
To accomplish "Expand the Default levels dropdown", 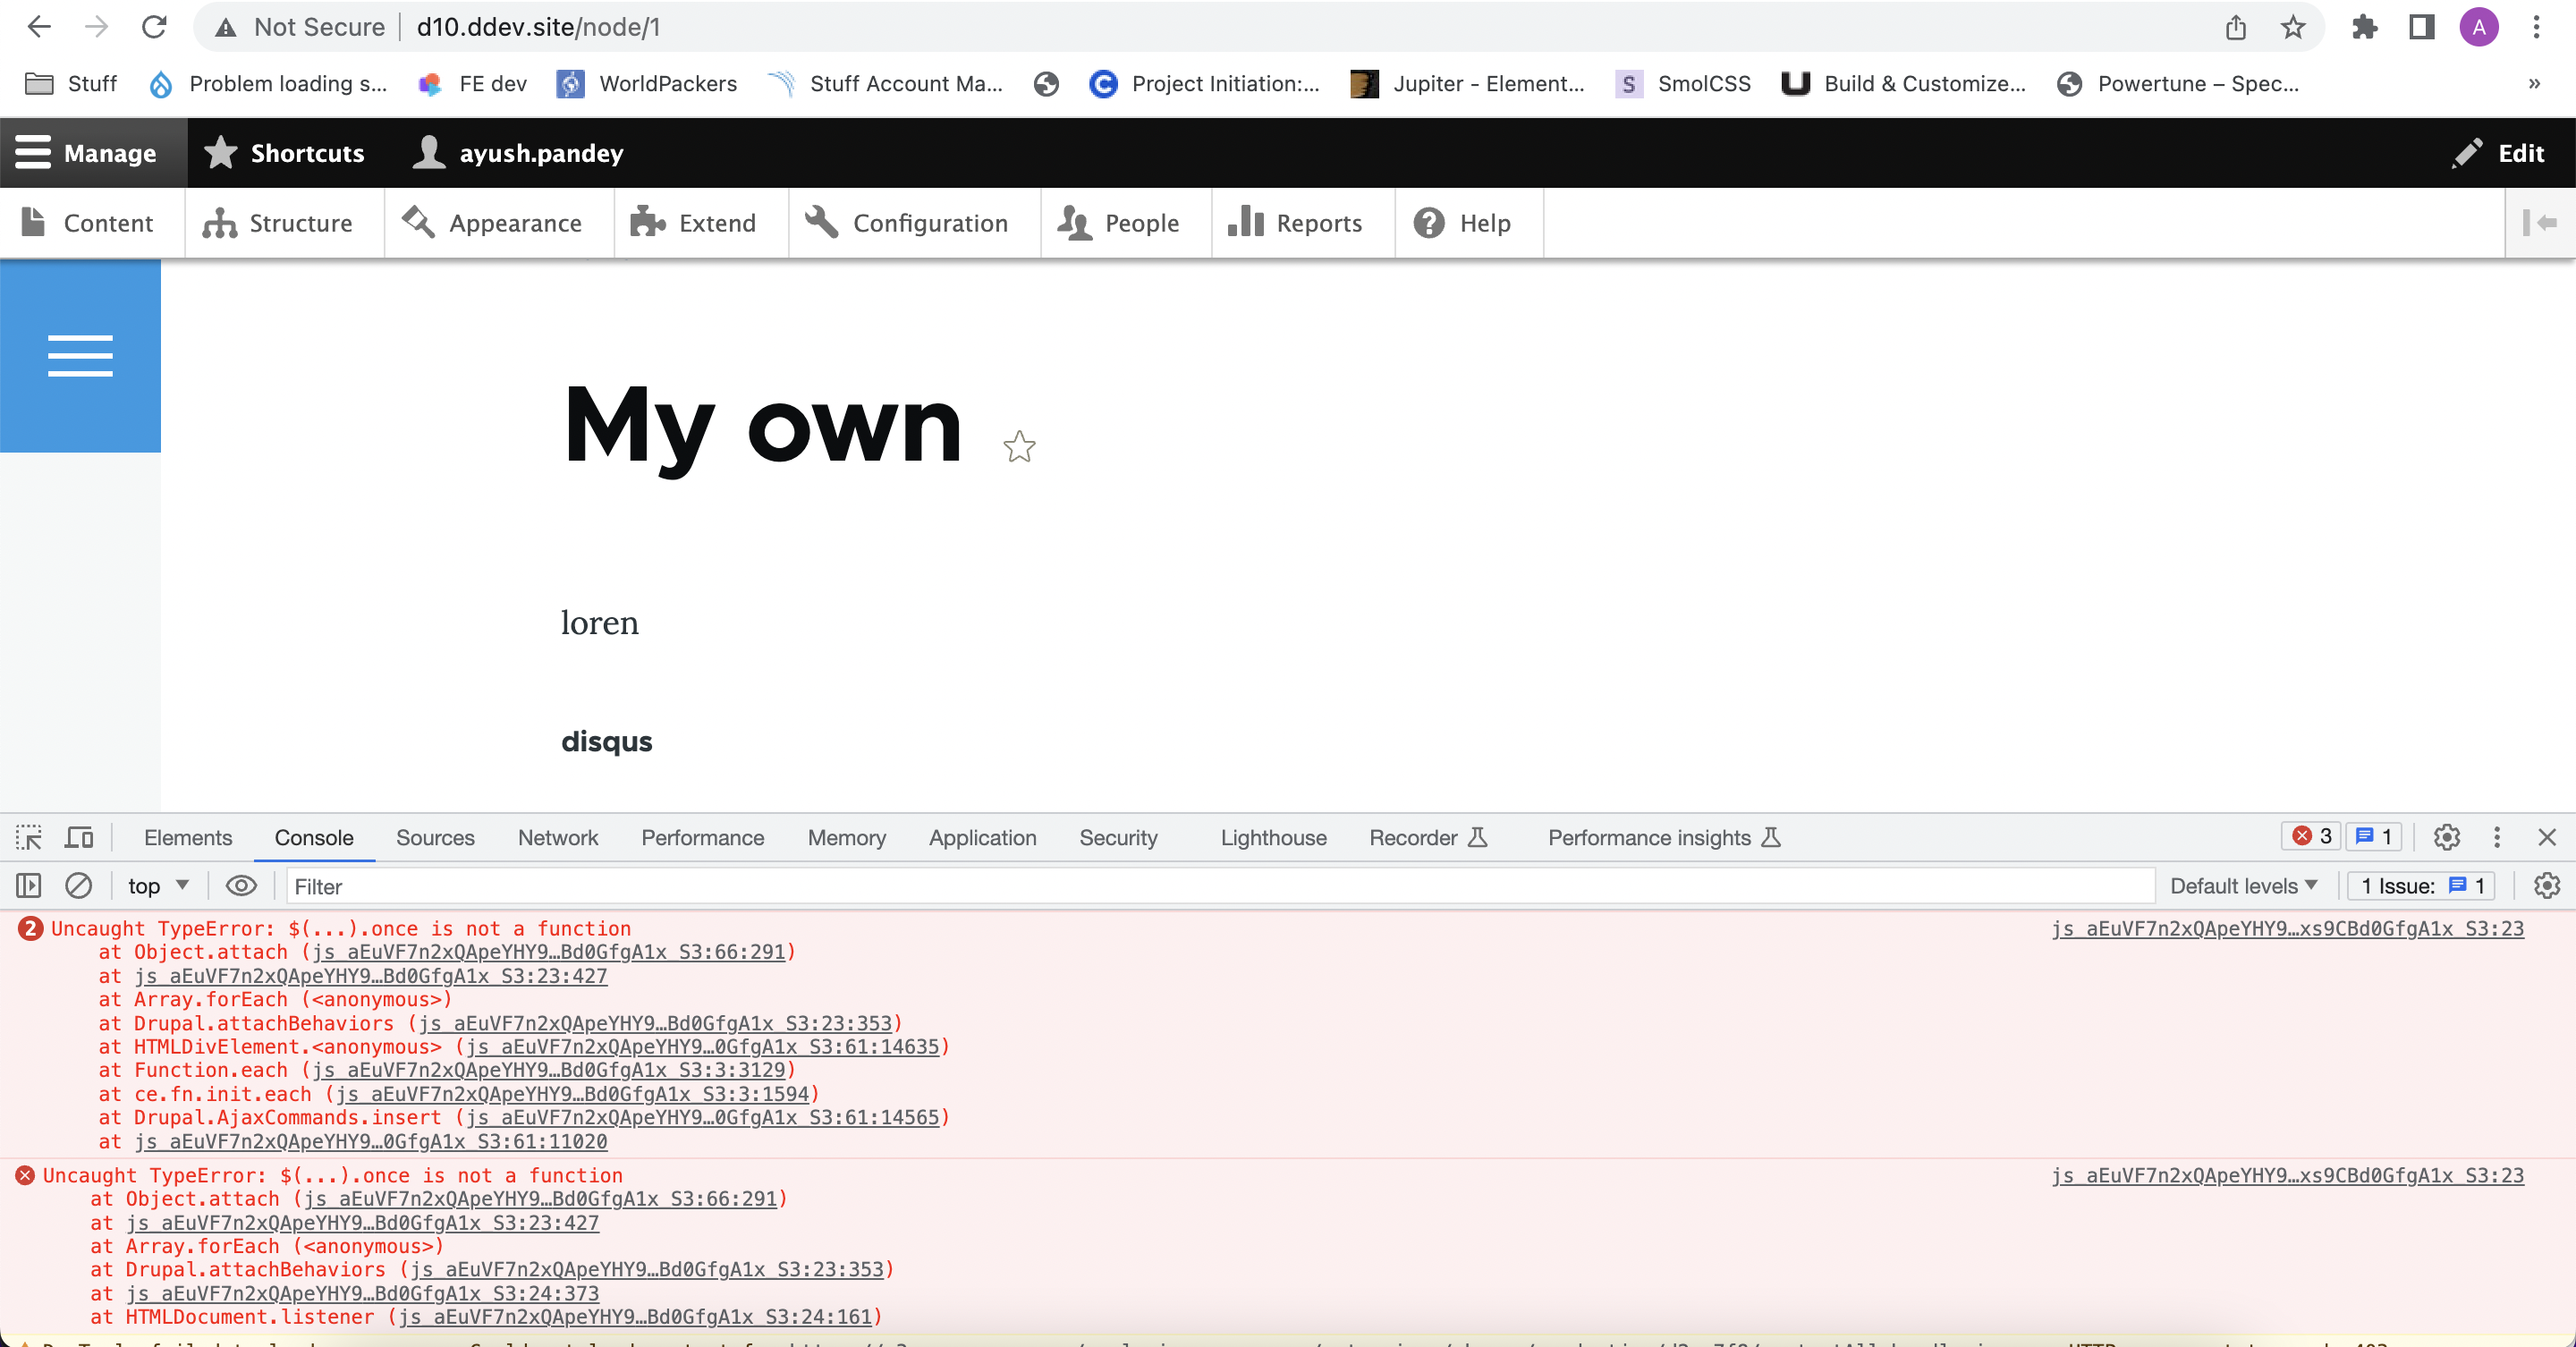I will (2243, 886).
